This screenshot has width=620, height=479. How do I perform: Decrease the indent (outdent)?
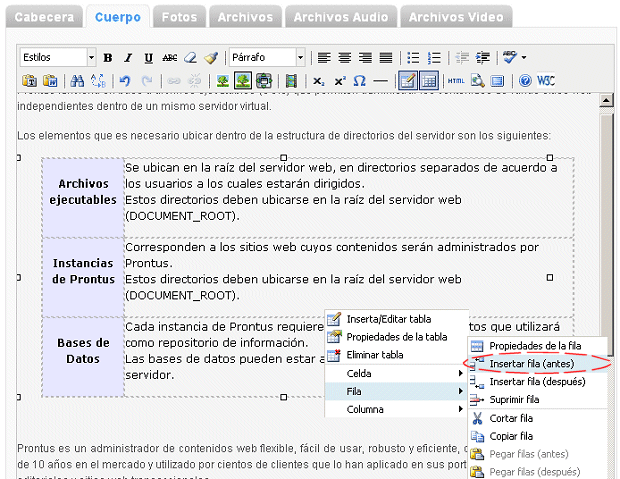coord(462,58)
